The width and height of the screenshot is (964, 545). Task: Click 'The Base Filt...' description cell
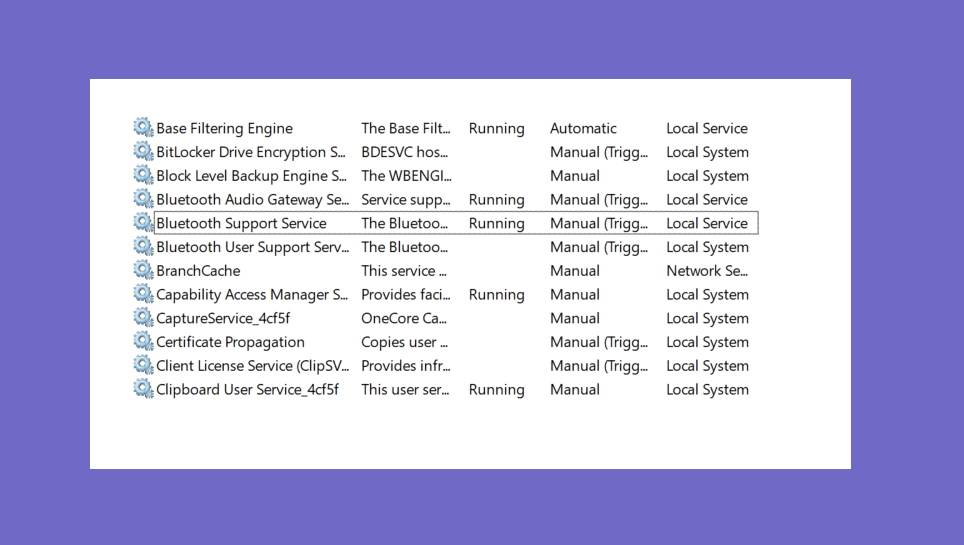[x=406, y=129]
